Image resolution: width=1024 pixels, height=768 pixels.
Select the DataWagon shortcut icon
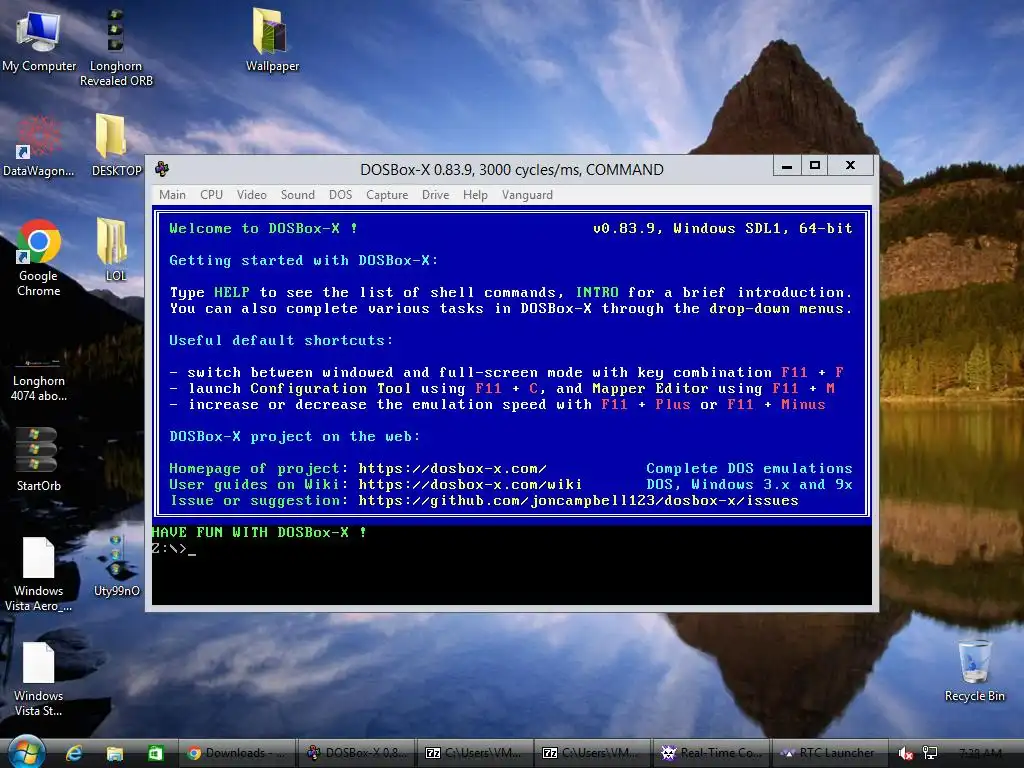[x=39, y=146]
